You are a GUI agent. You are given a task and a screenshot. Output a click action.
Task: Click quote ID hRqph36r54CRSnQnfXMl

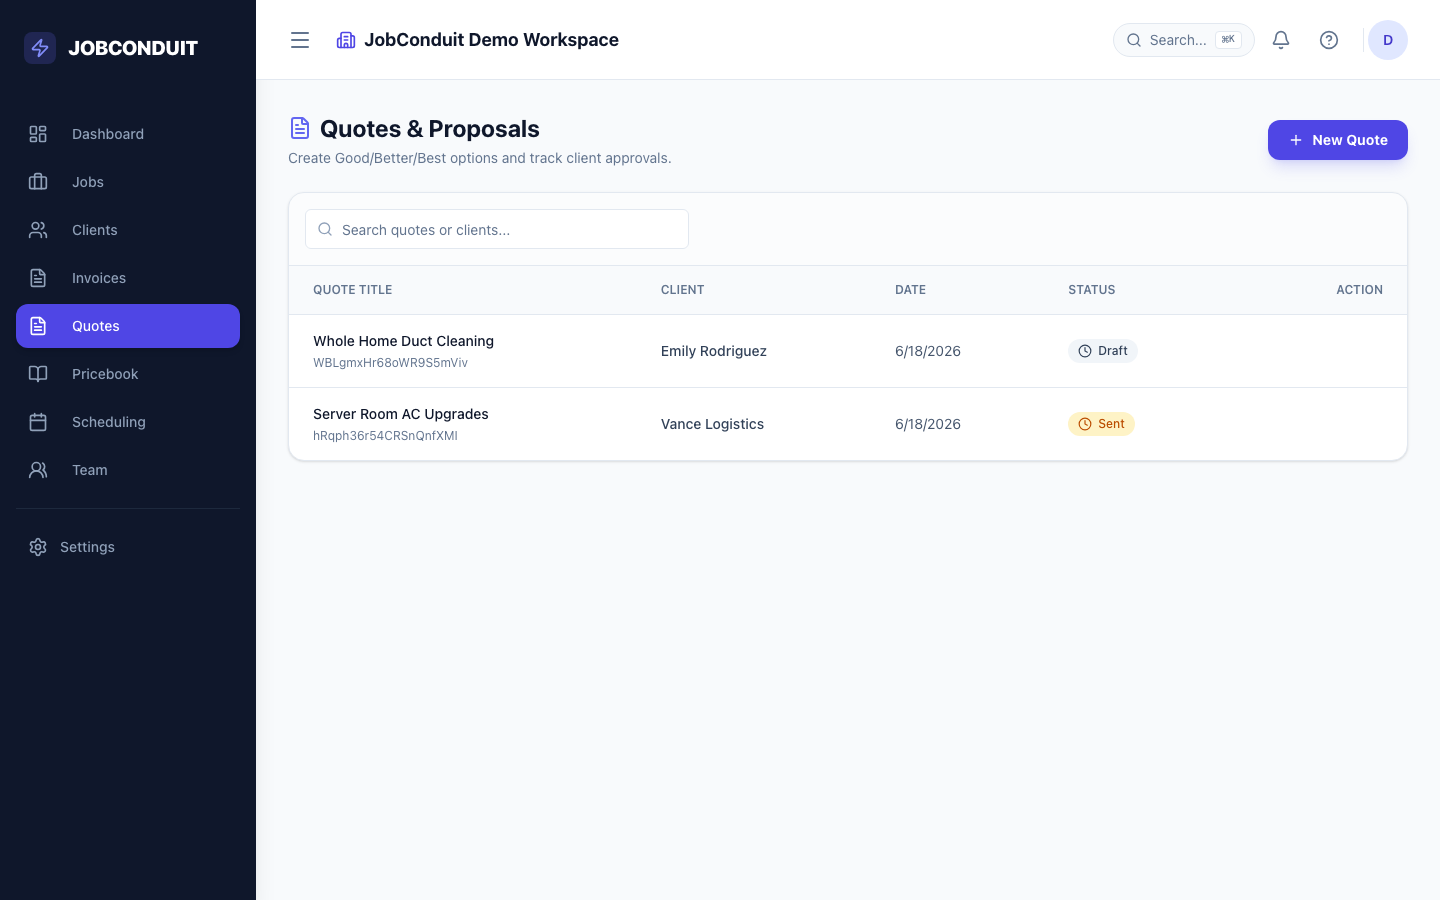[385, 436]
